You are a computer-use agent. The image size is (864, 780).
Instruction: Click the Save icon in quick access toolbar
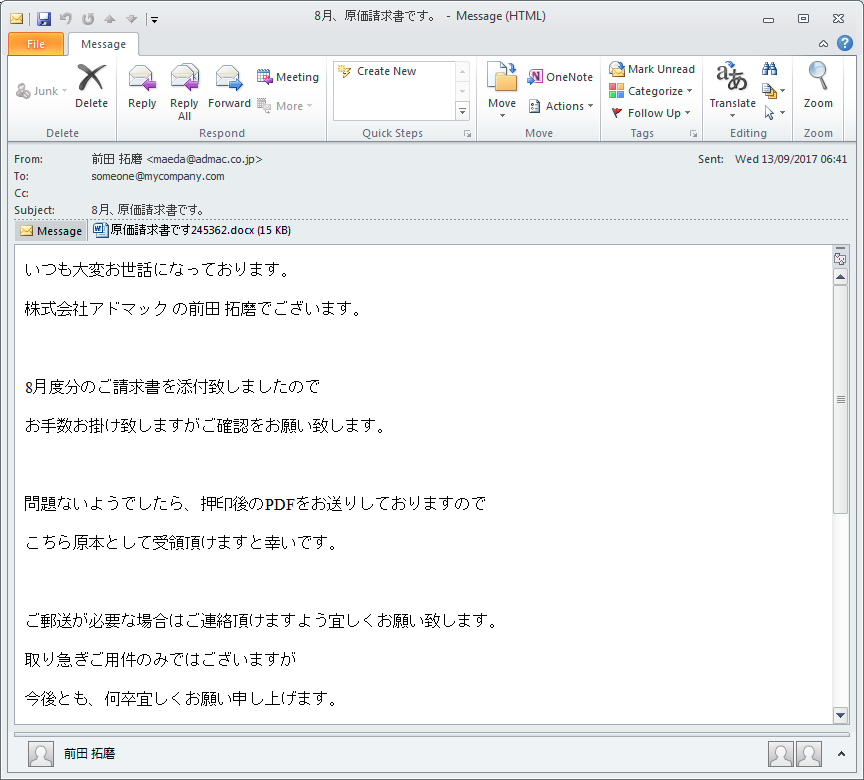click(44, 19)
